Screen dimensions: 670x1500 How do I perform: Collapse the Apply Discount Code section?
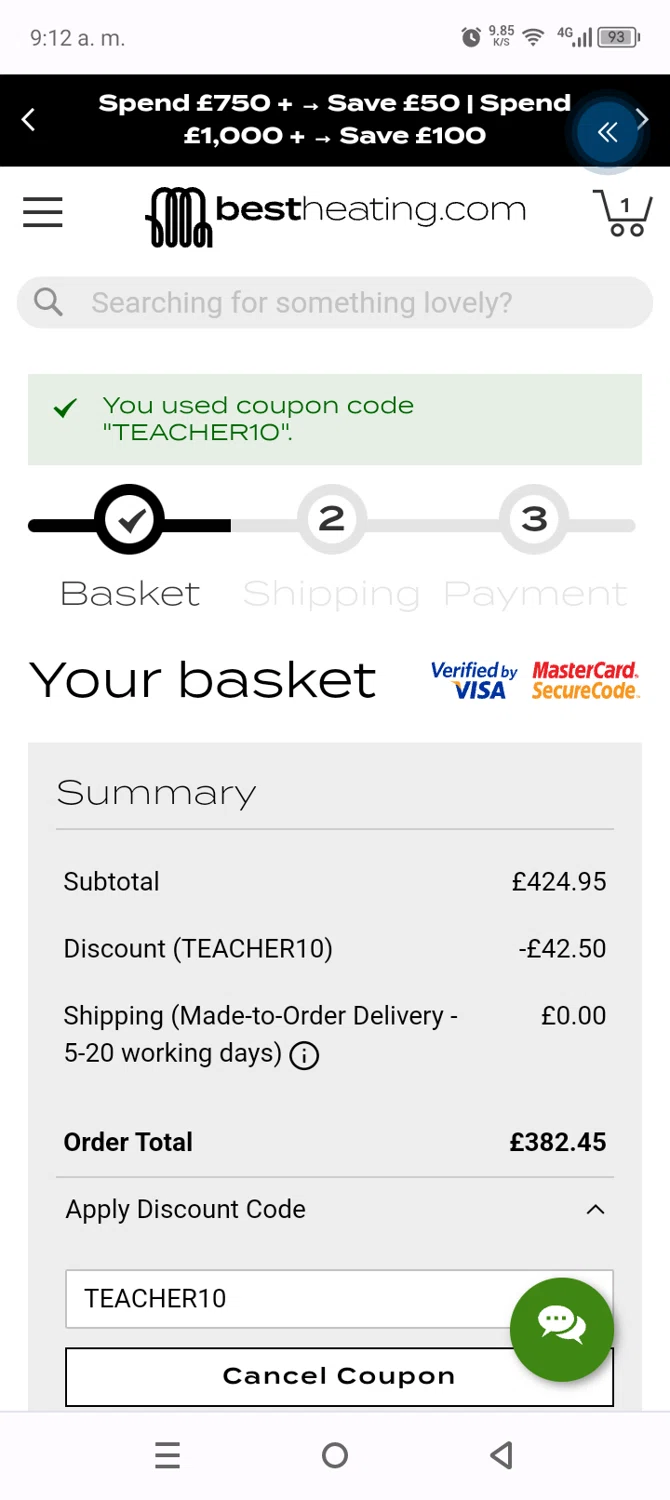point(595,1210)
